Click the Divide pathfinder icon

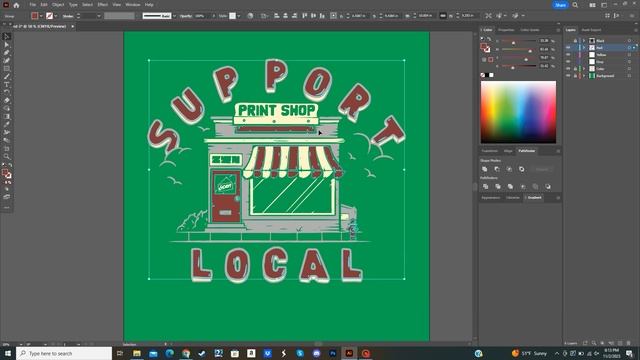pos(485,187)
